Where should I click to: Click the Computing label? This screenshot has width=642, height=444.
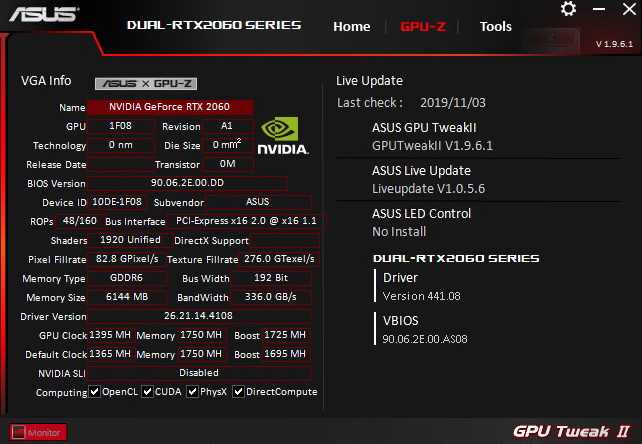(61, 392)
